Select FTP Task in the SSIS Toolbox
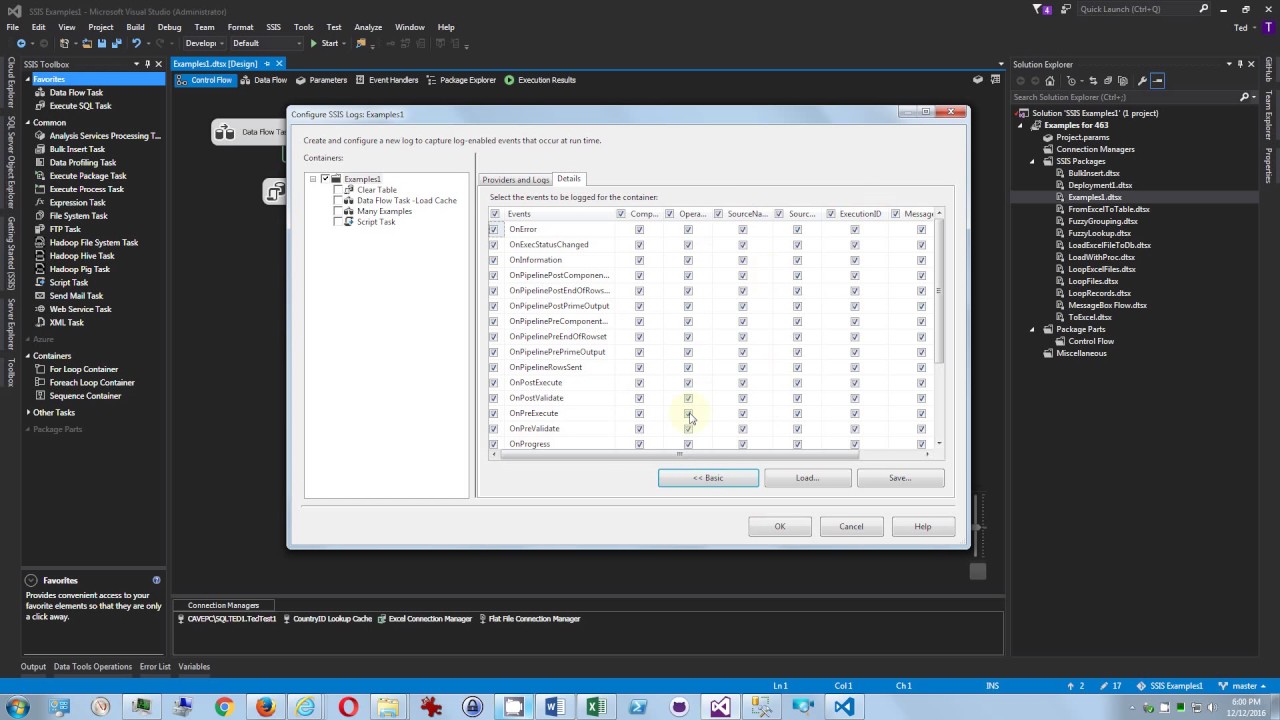The width and height of the screenshot is (1280, 720). point(65,229)
